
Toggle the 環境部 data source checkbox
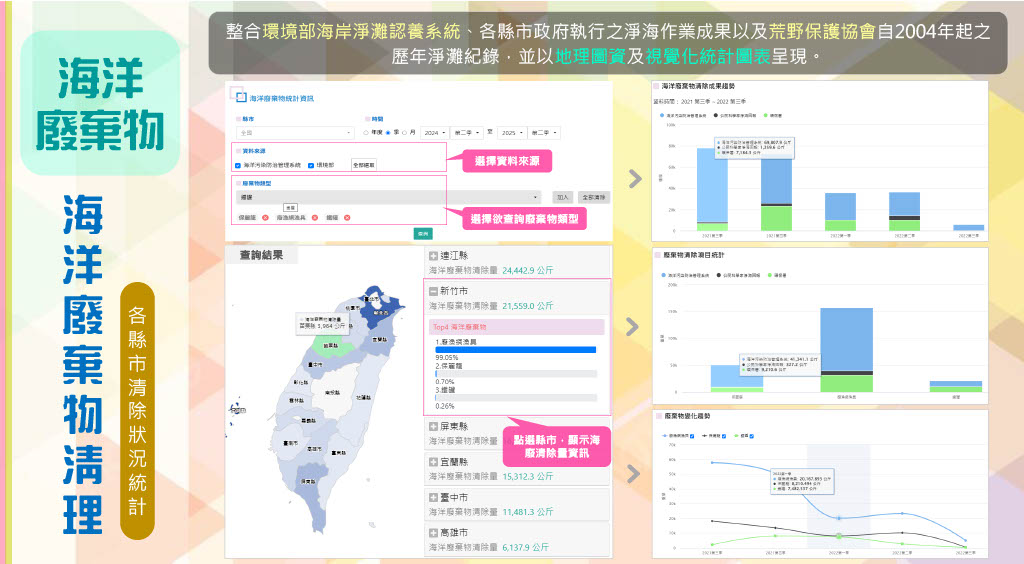311,165
